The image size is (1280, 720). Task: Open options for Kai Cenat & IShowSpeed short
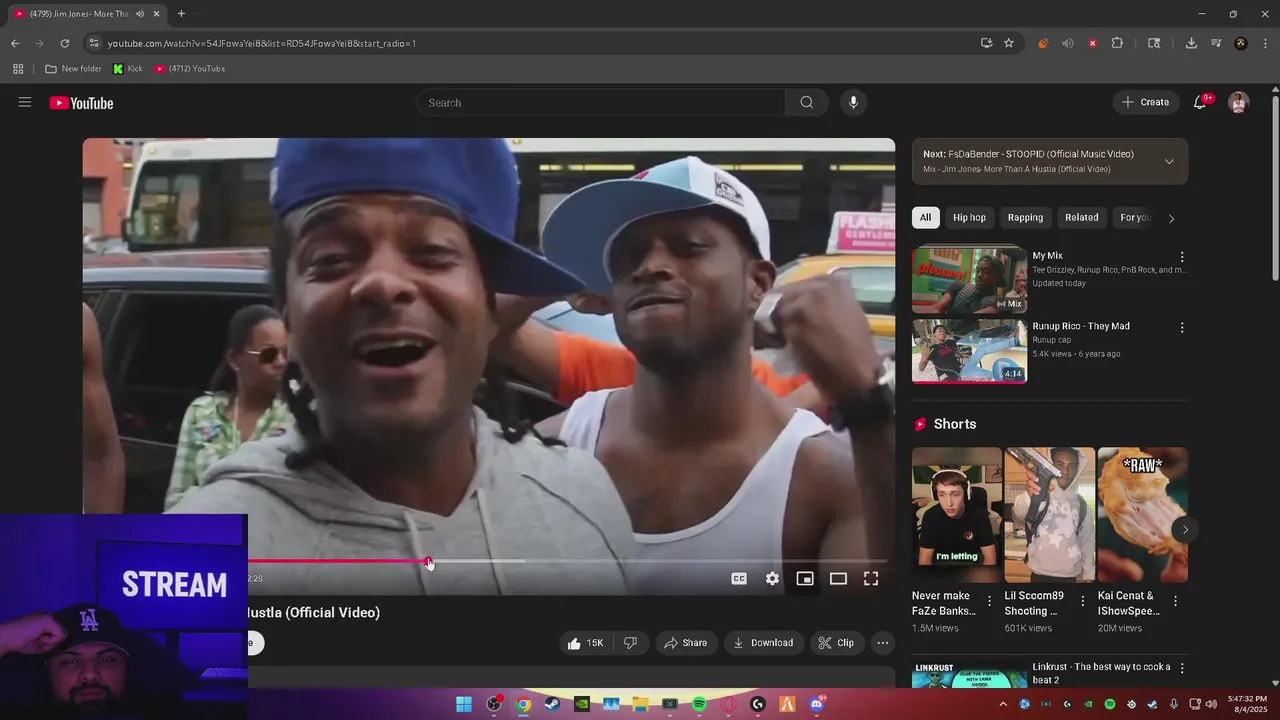pyautogui.click(x=1175, y=601)
